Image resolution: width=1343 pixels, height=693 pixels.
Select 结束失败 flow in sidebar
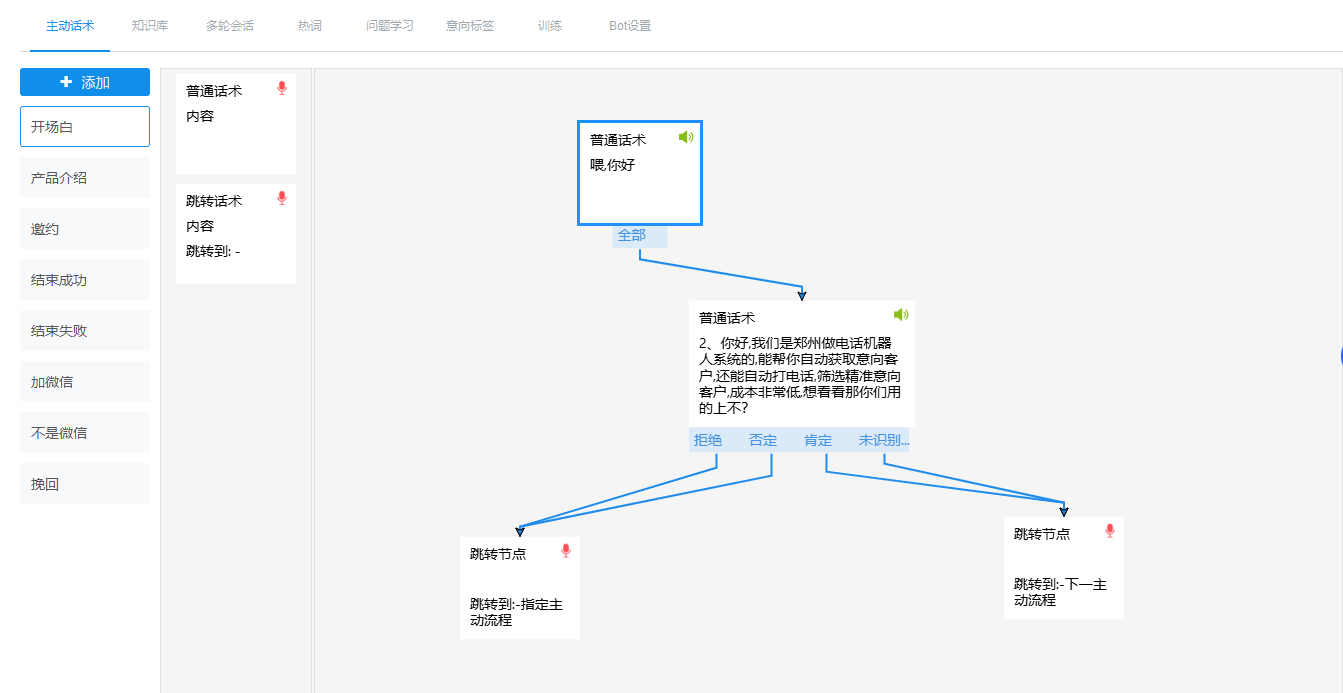pos(85,331)
